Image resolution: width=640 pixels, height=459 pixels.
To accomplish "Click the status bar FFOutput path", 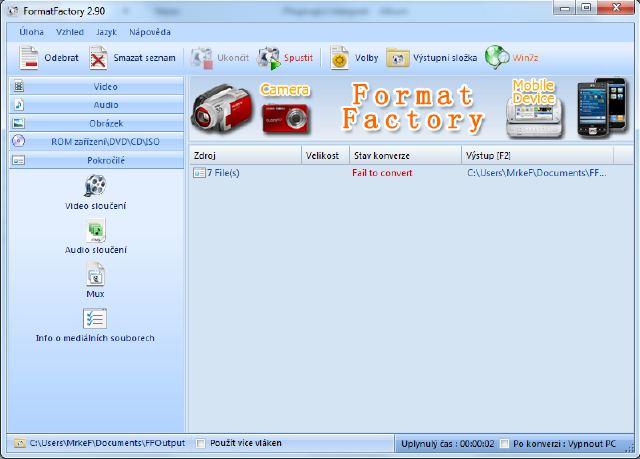I will click(x=107, y=443).
